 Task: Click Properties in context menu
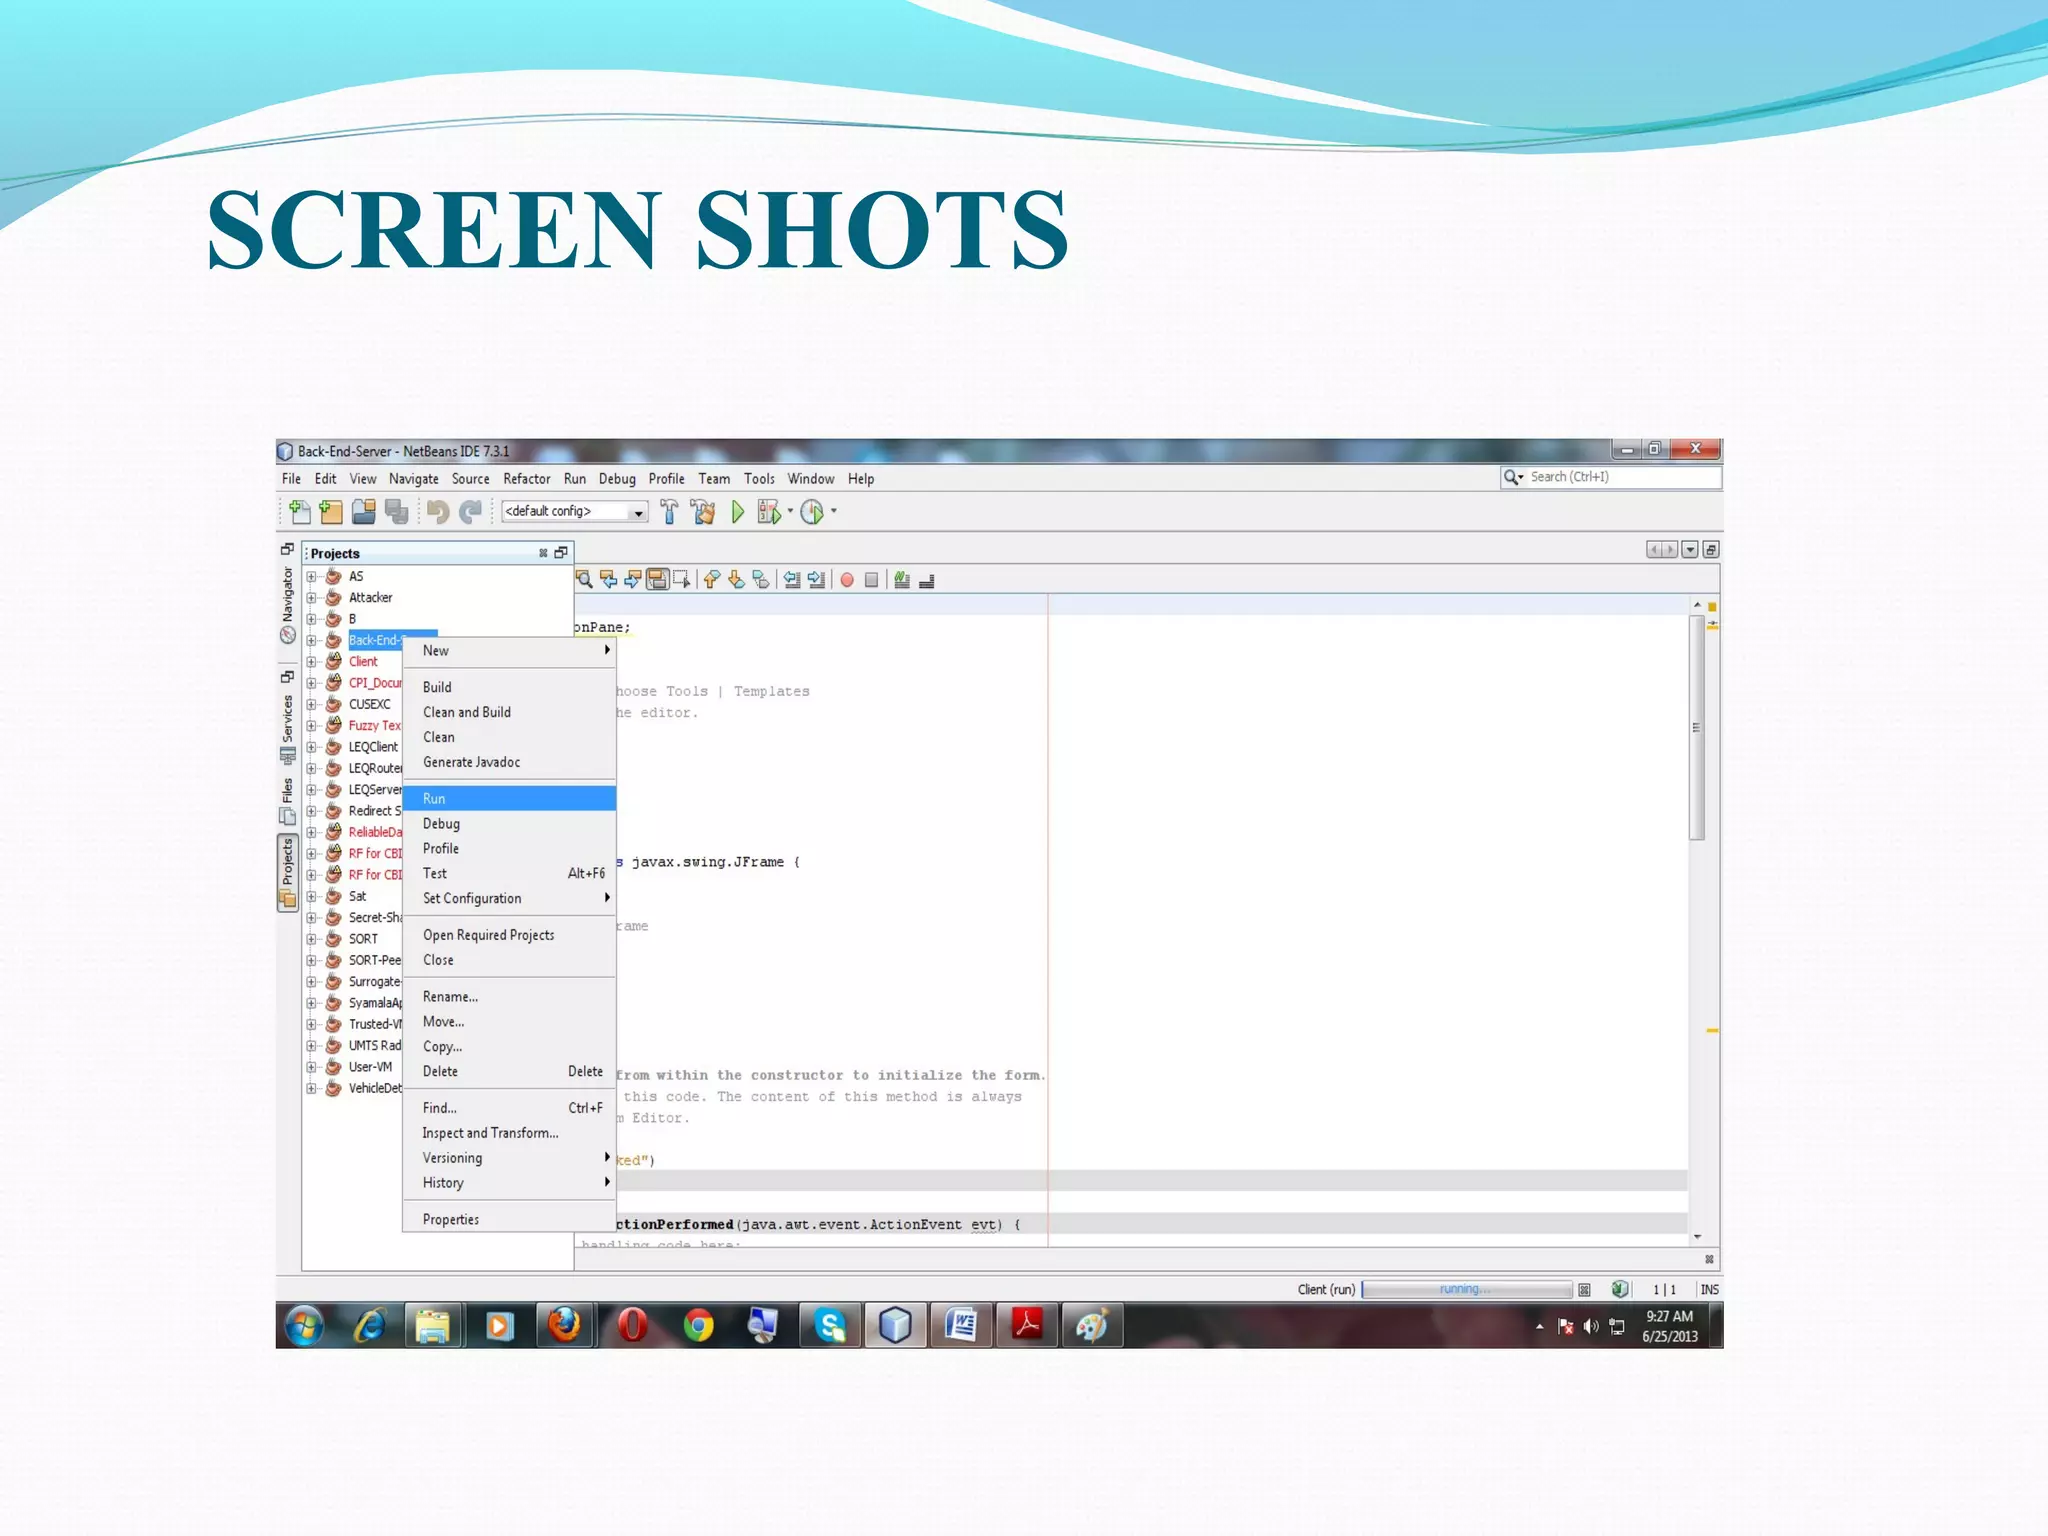click(509, 1219)
